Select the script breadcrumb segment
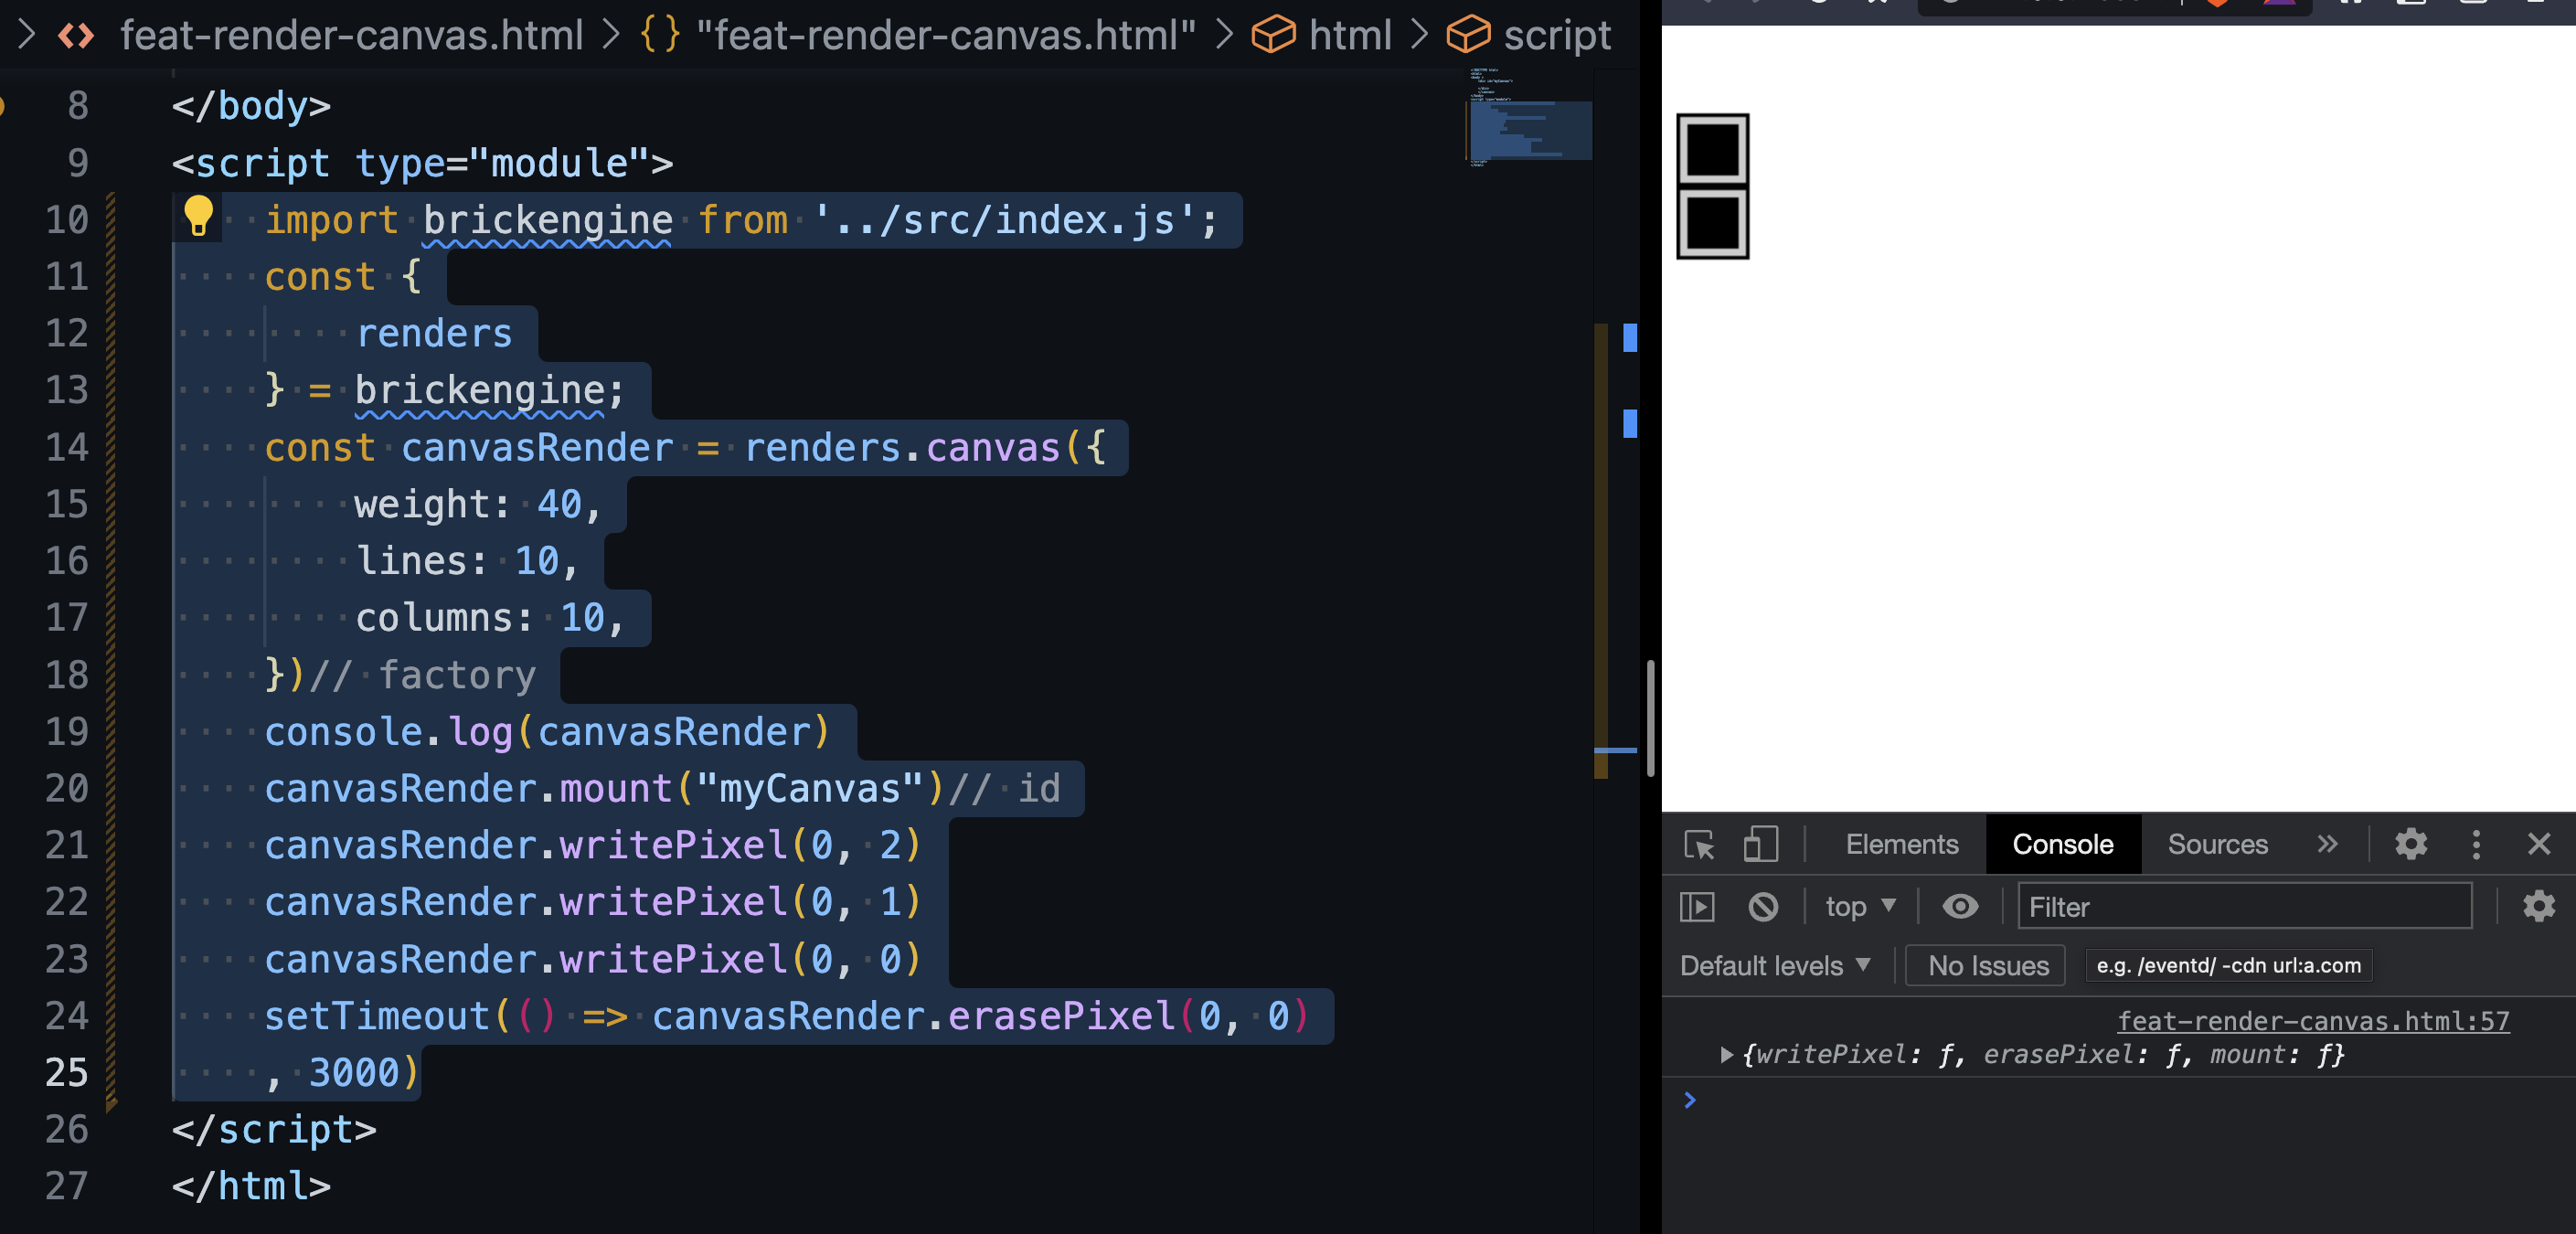 (1556, 36)
